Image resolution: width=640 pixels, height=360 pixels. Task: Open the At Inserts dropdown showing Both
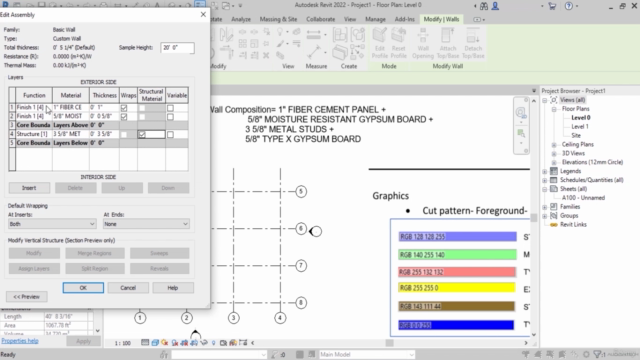tap(52, 224)
